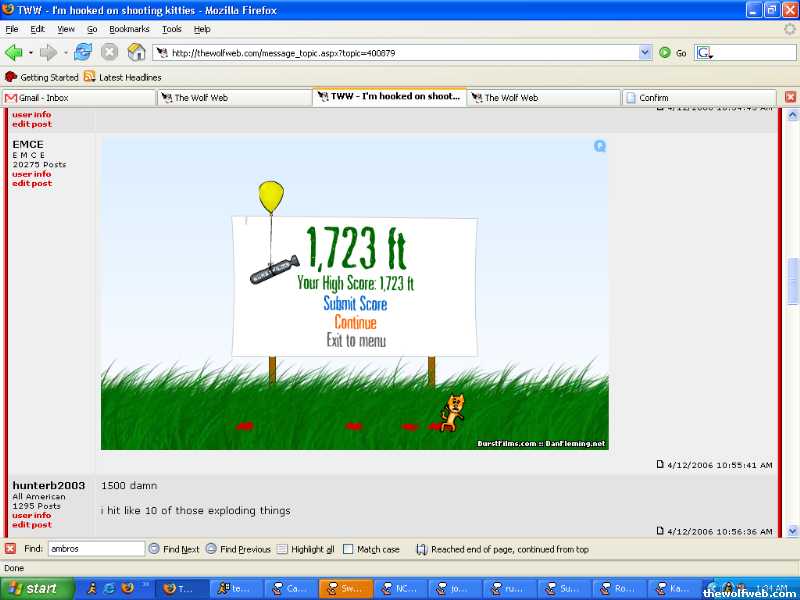Open the Back button history dropdown arrow
Viewport: 800px width, 600px height.
click(31, 52)
